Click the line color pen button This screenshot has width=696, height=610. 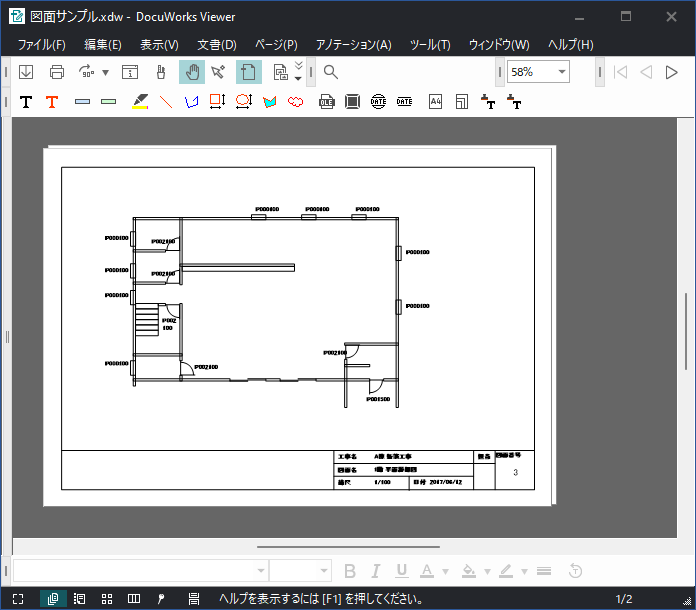[506, 571]
